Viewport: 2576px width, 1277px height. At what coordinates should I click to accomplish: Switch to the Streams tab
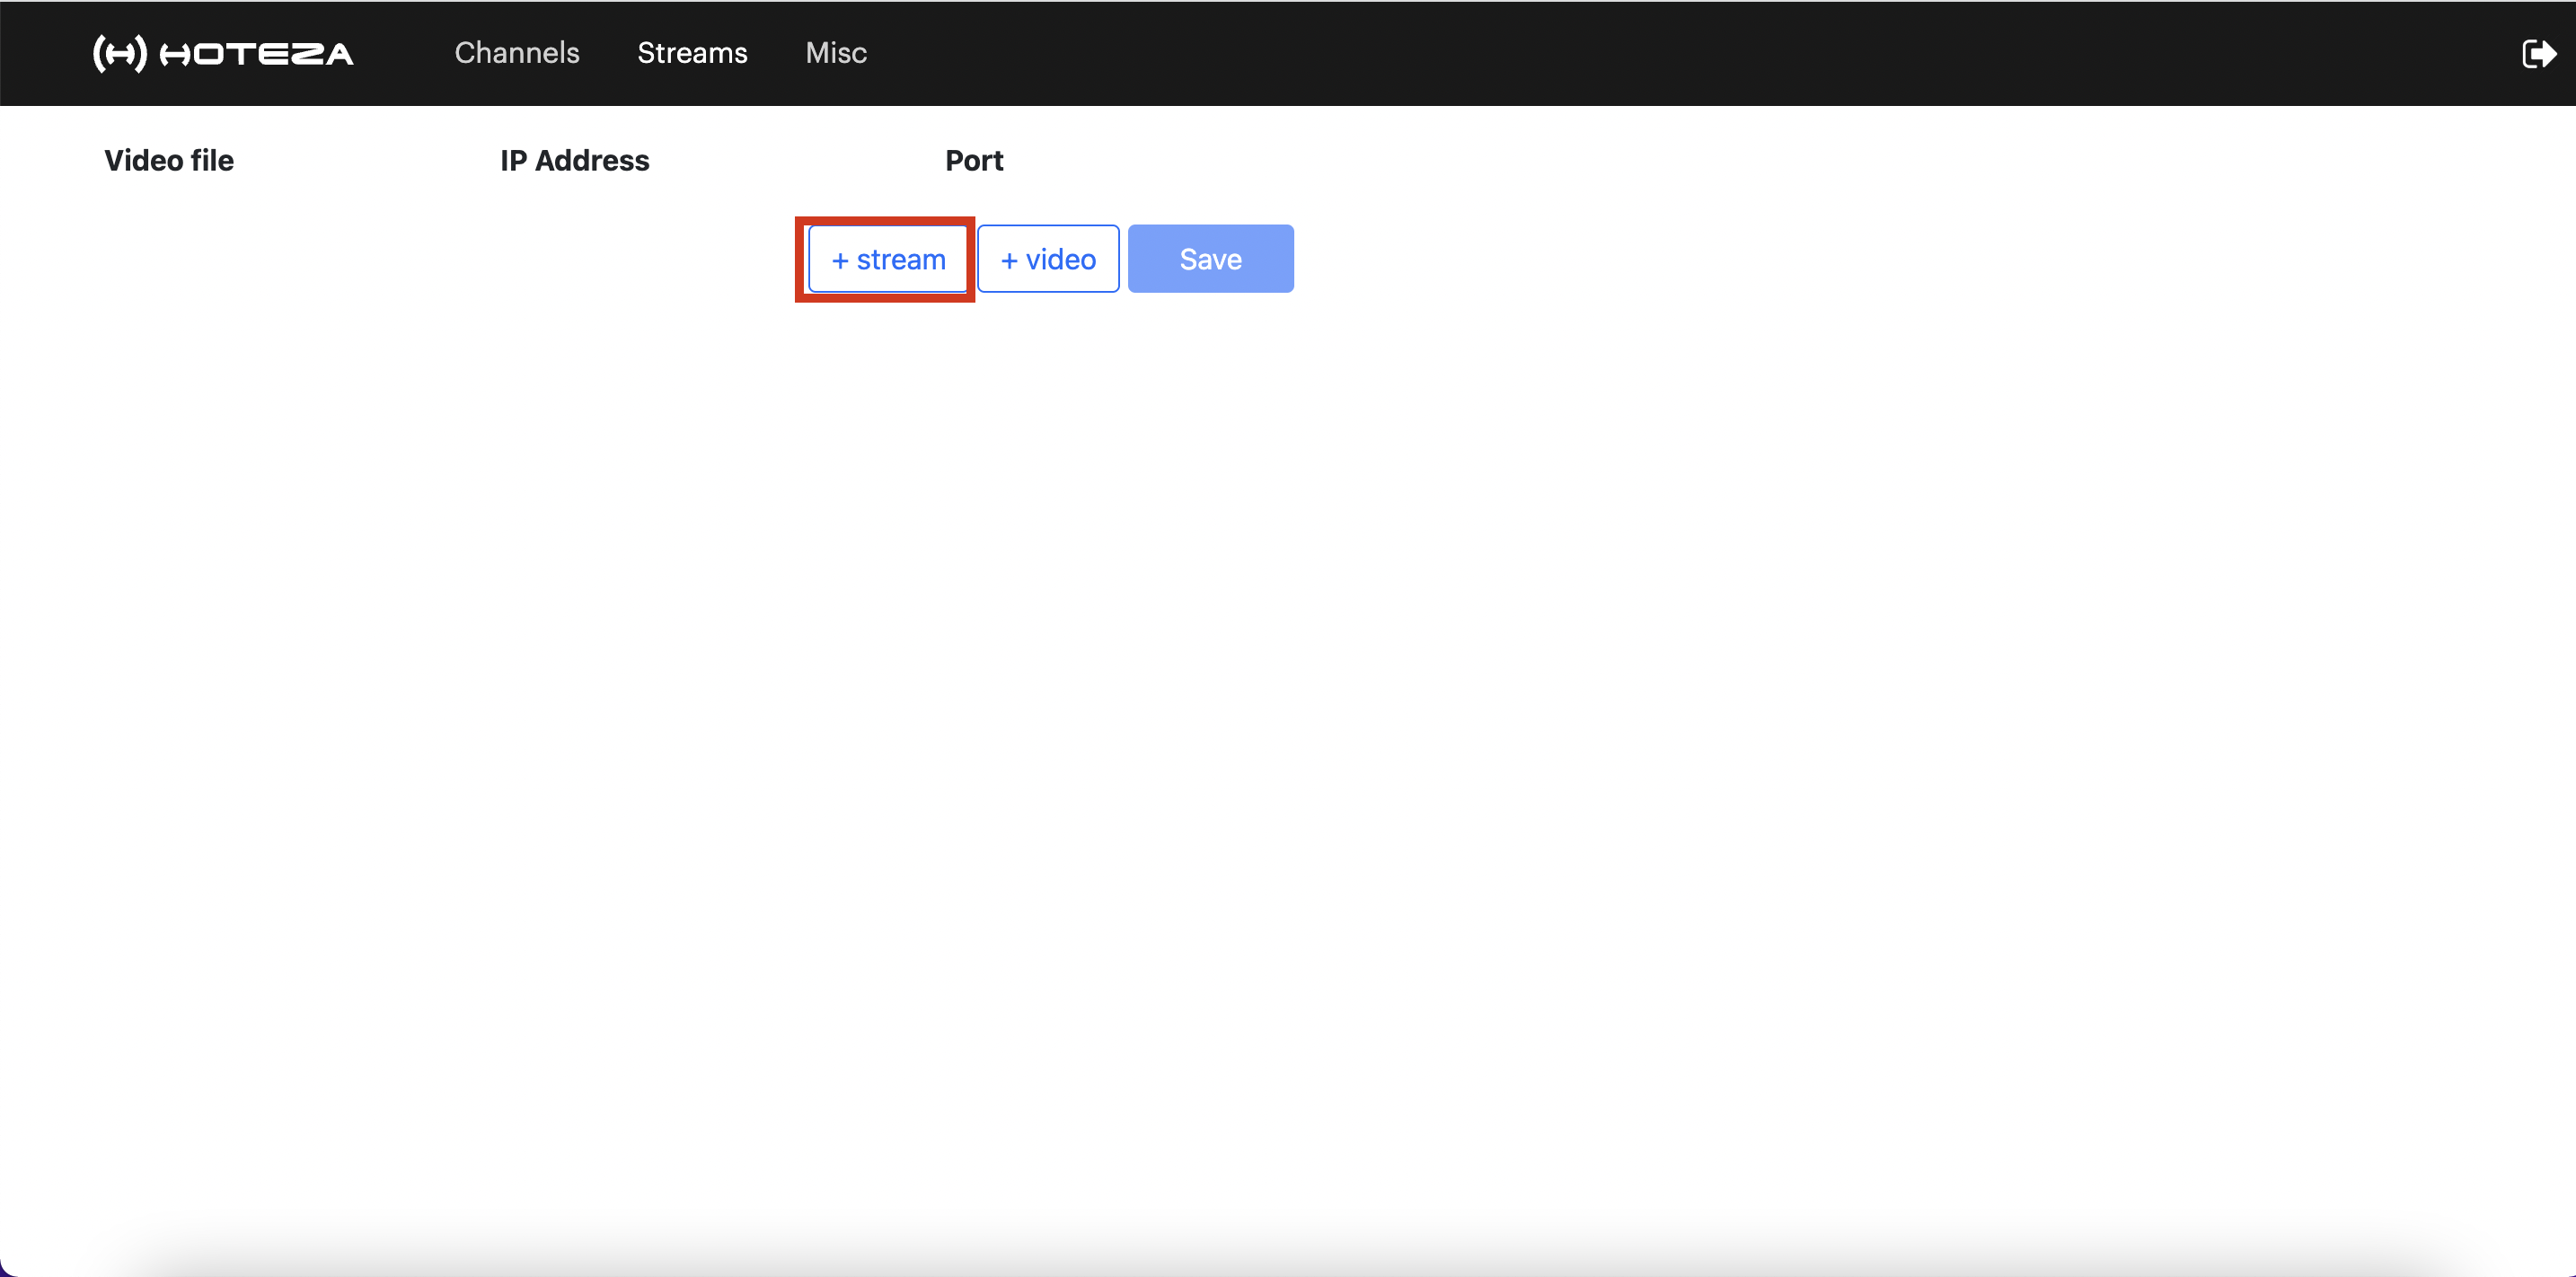(x=692, y=53)
